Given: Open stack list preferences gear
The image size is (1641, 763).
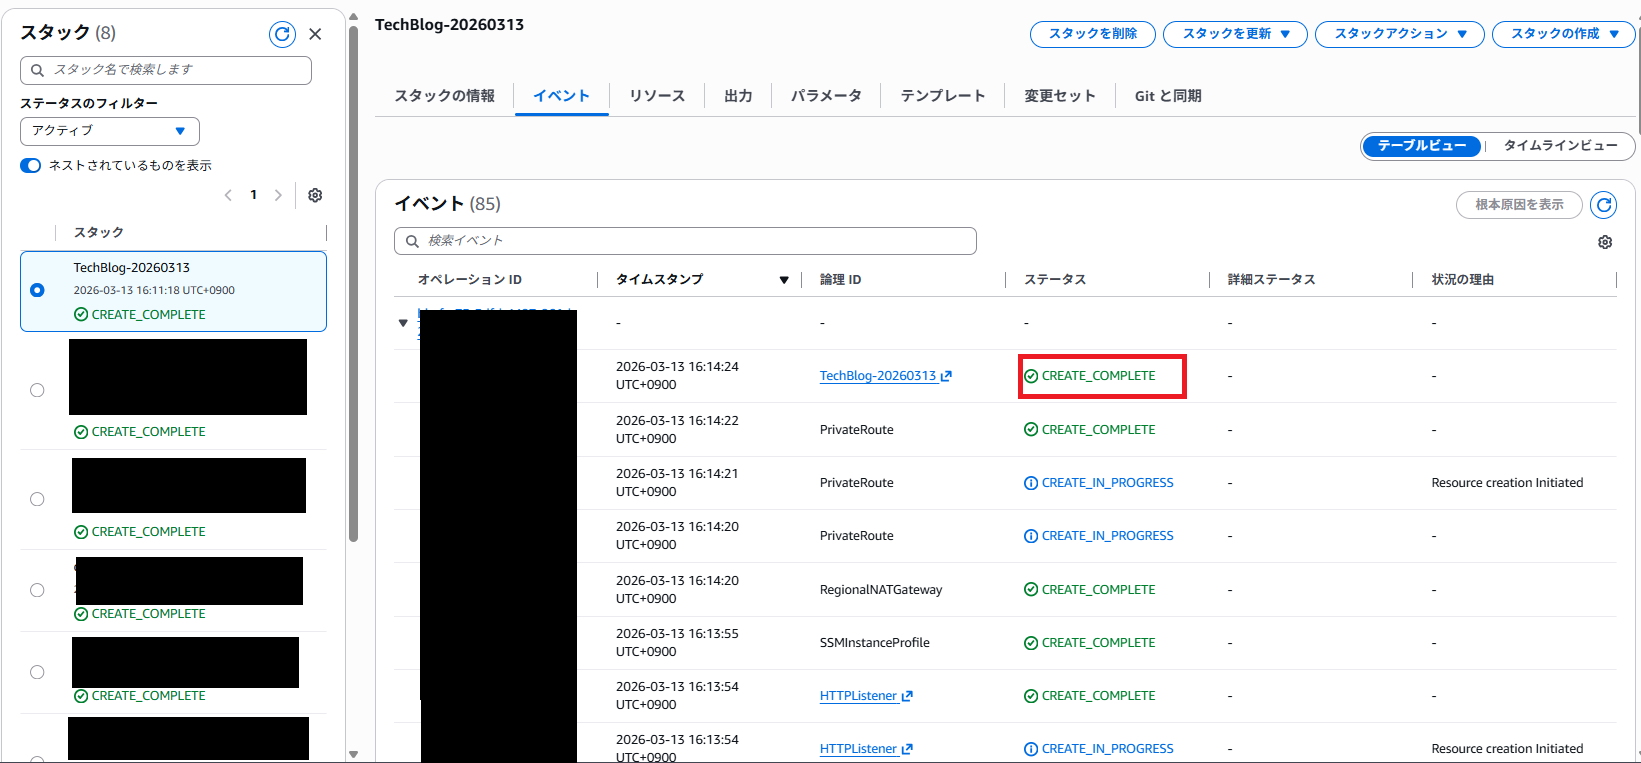Looking at the screenshot, I should (315, 195).
